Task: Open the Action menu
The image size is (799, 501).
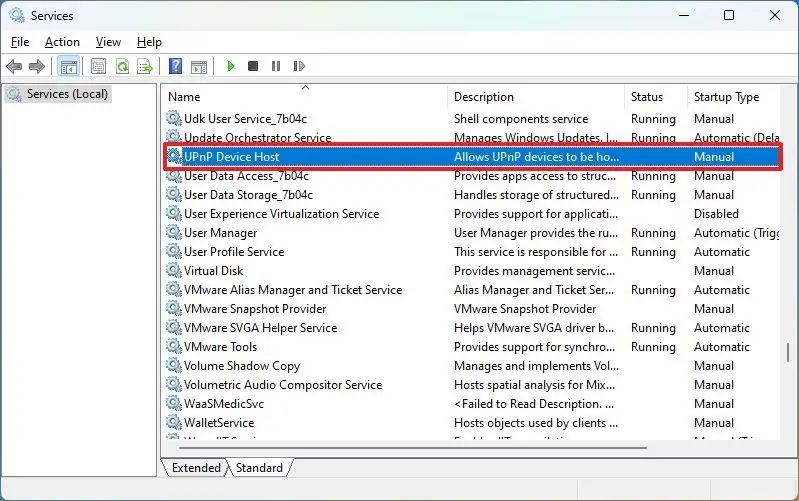Action: (x=62, y=42)
